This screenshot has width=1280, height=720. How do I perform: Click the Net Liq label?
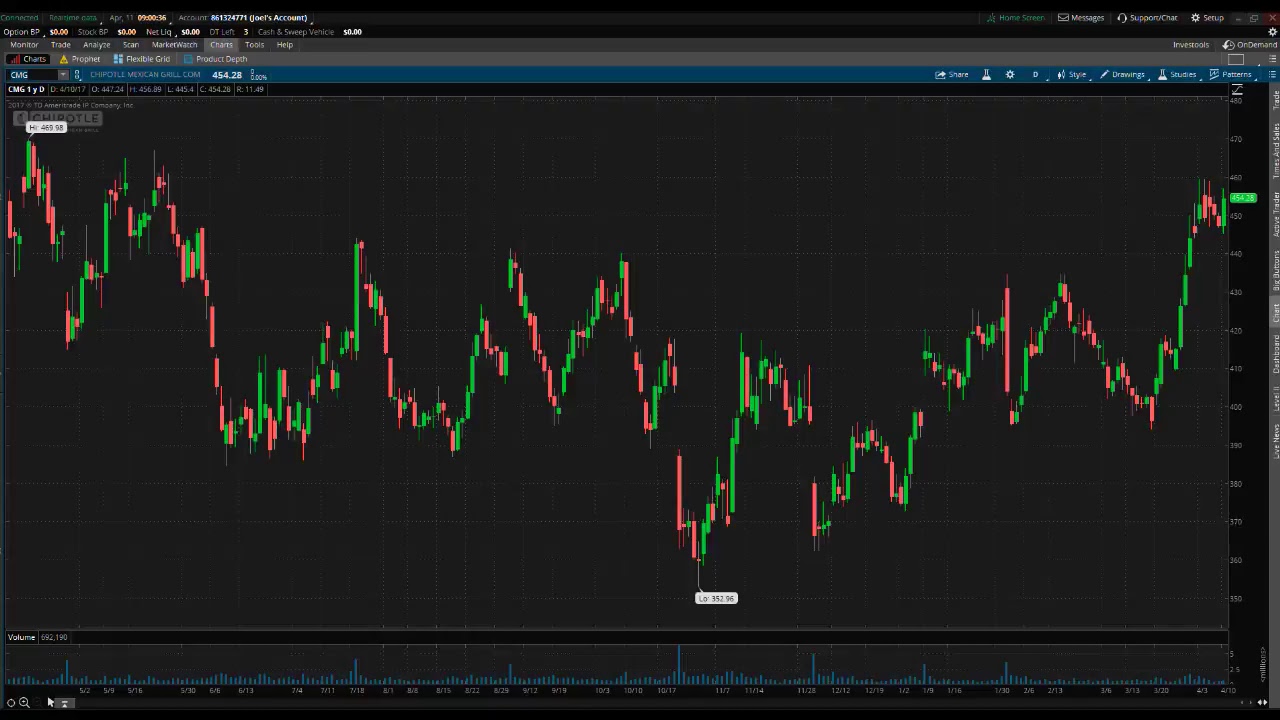pos(159,32)
